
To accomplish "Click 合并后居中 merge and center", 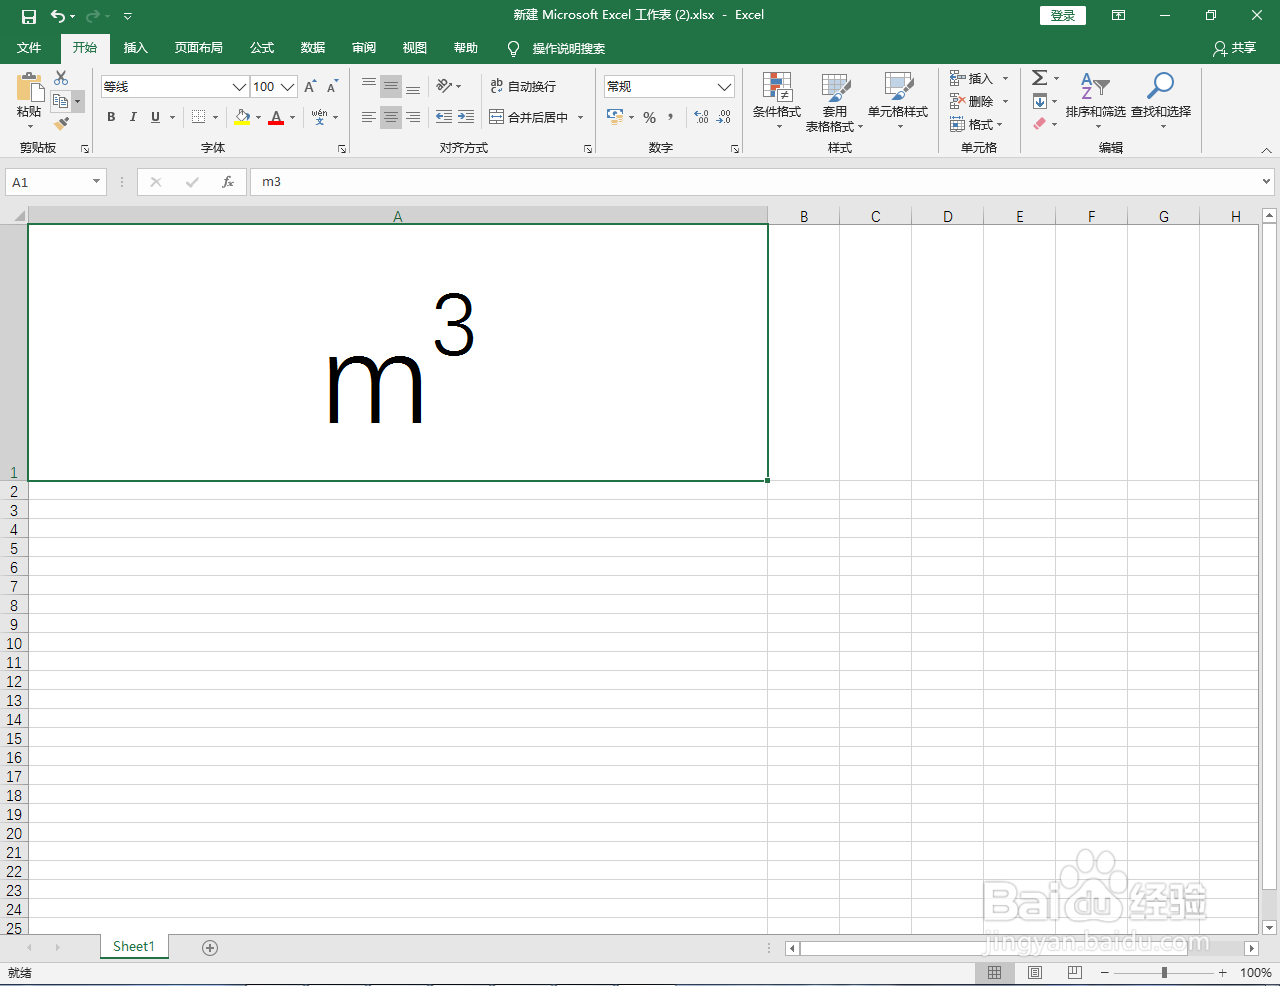I will 529,117.
